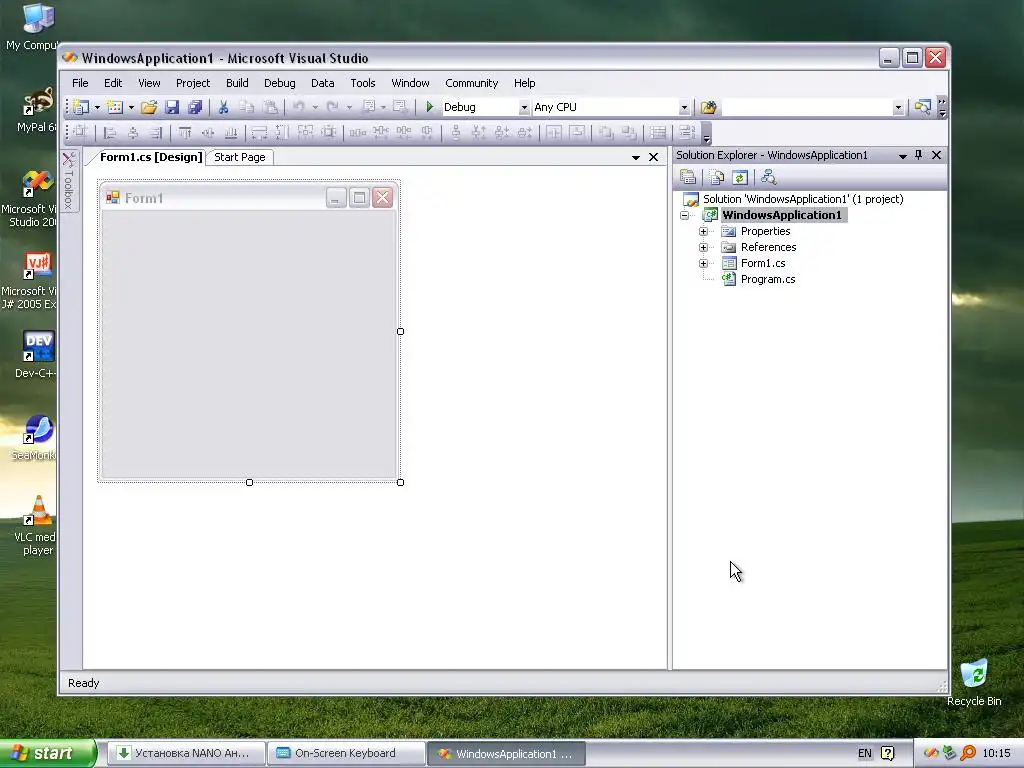This screenshot has height=768, width=1024.
Task: Open Recycle Bin desktop icon
Action: 974,683
